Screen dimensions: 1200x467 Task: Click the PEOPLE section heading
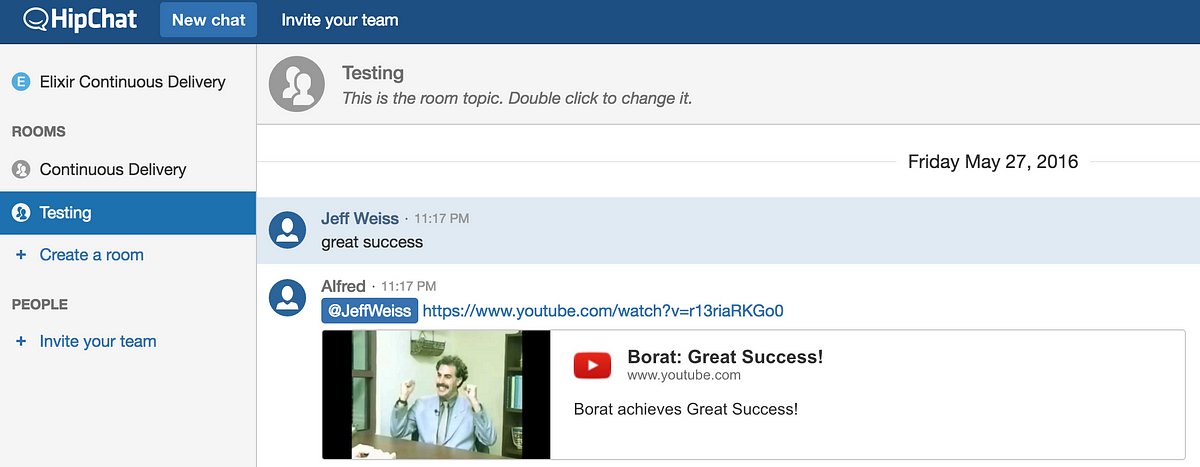click(40, 304)
